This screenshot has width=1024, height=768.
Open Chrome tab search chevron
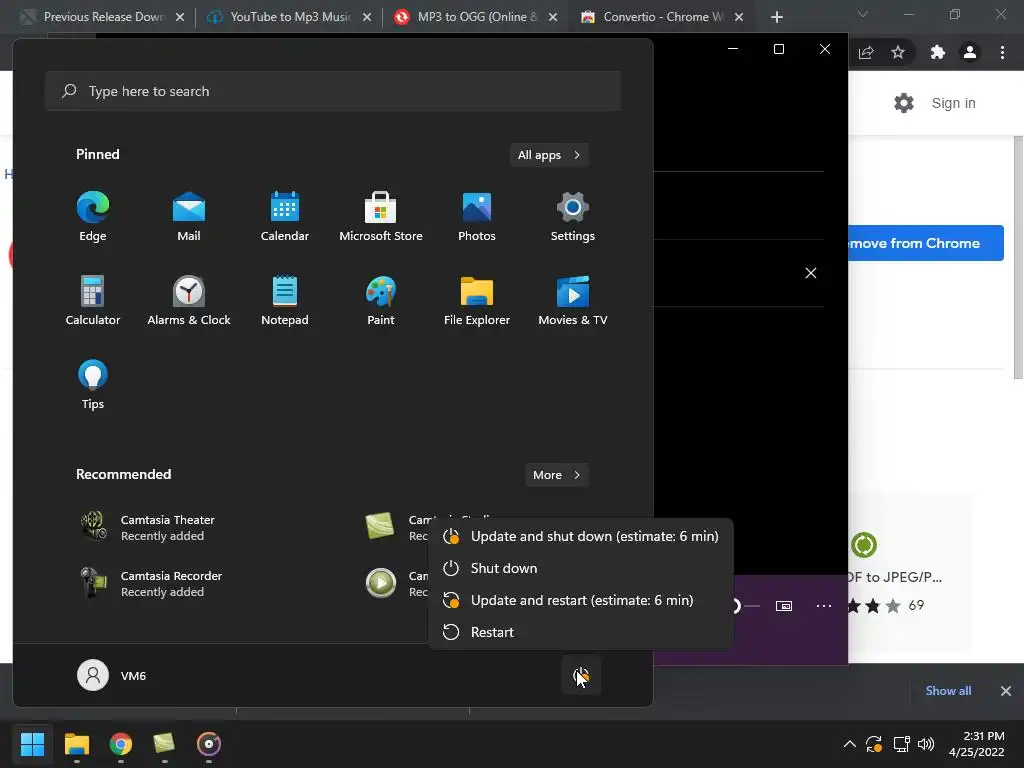[863, 14]
